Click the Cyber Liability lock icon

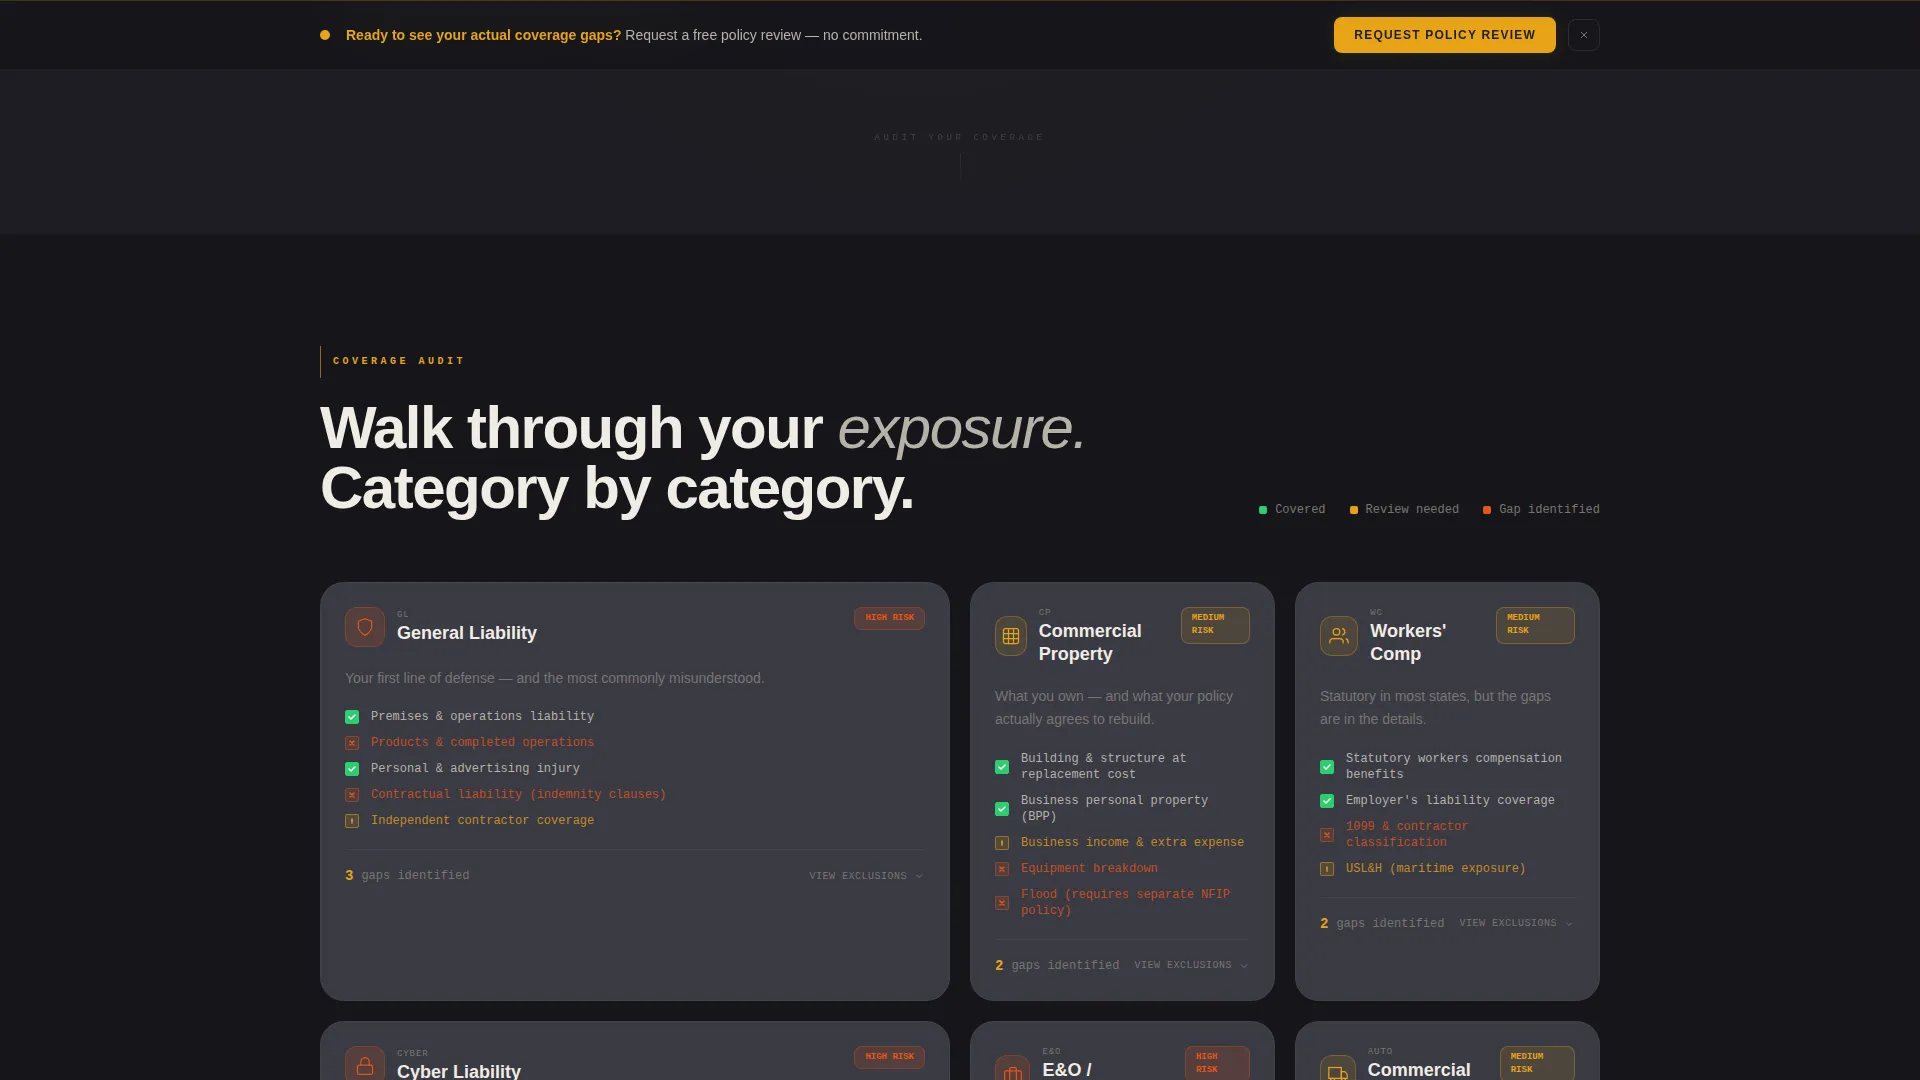(365, 1063)
